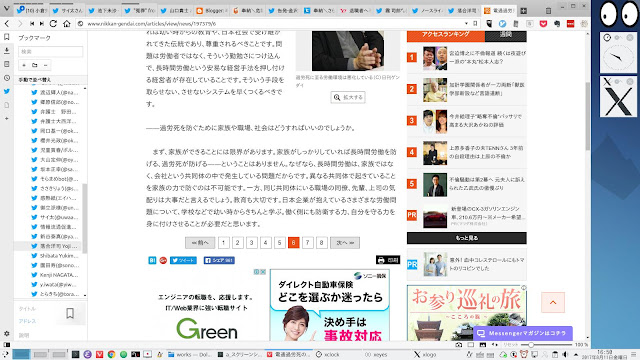Select the access ranking tab
Image resolution: width=640 pixels, height=360 pixels.
coord(446,36)
